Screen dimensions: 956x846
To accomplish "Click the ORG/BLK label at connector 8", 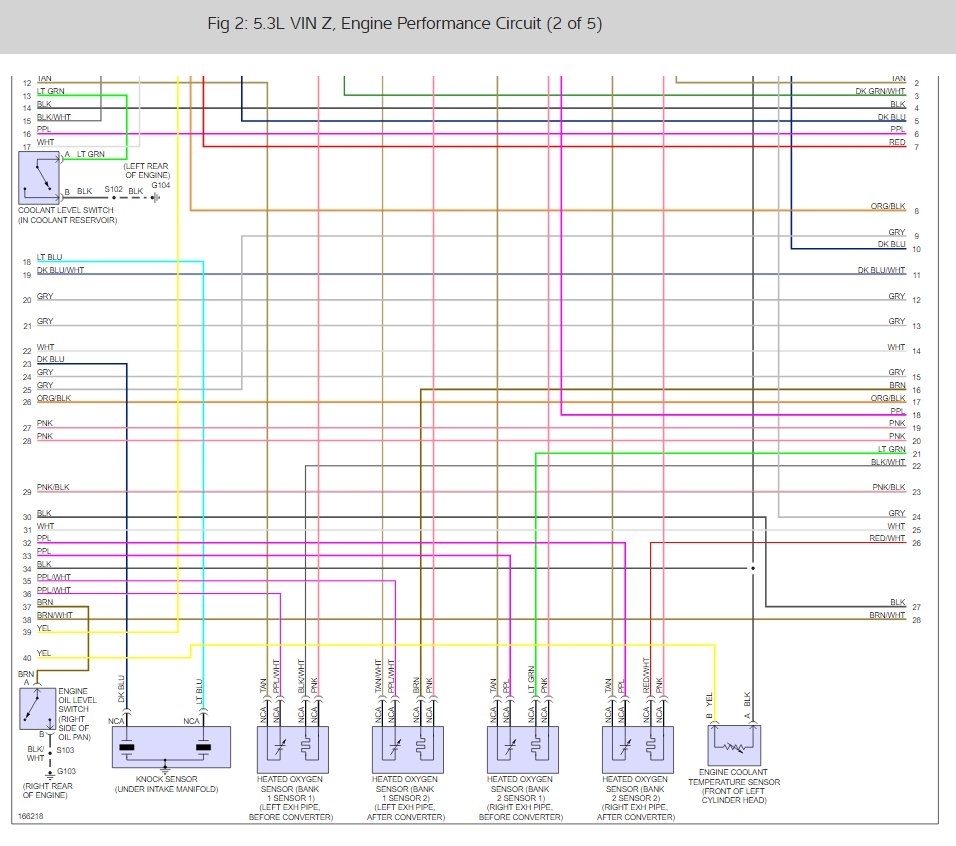I will pyautogui.click(x=888, y=206).
